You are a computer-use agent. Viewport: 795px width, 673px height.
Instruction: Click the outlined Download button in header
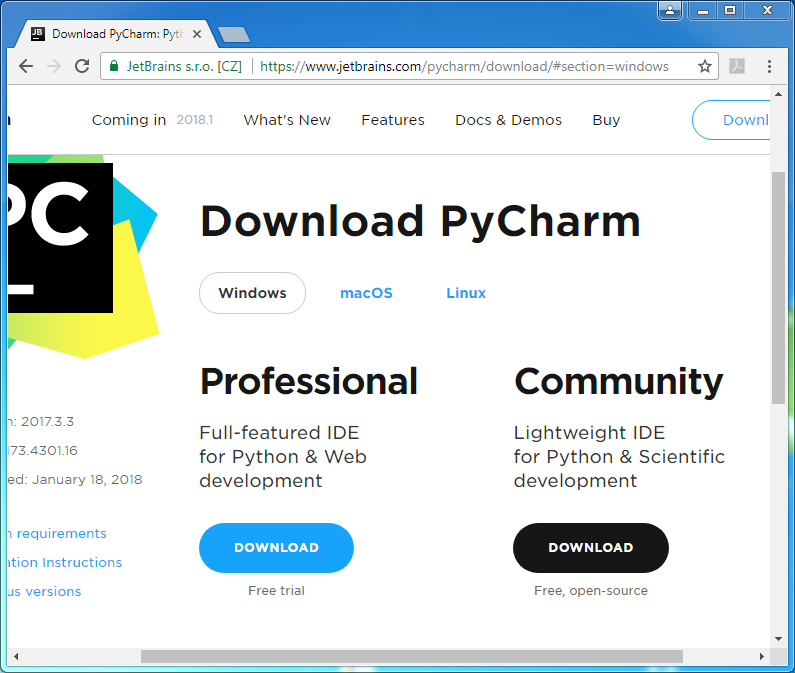tap(731, 120)
